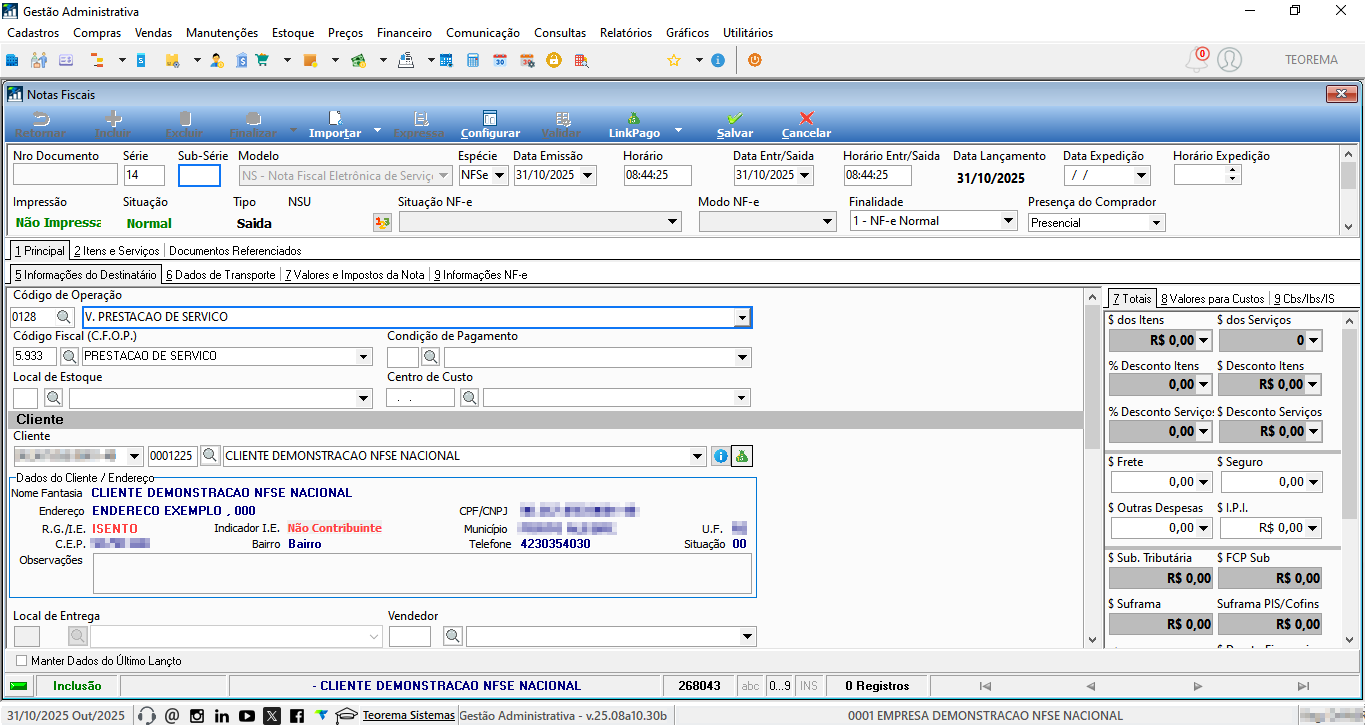Click the money bills icon in the toolbar

click(x=358, y=60)
